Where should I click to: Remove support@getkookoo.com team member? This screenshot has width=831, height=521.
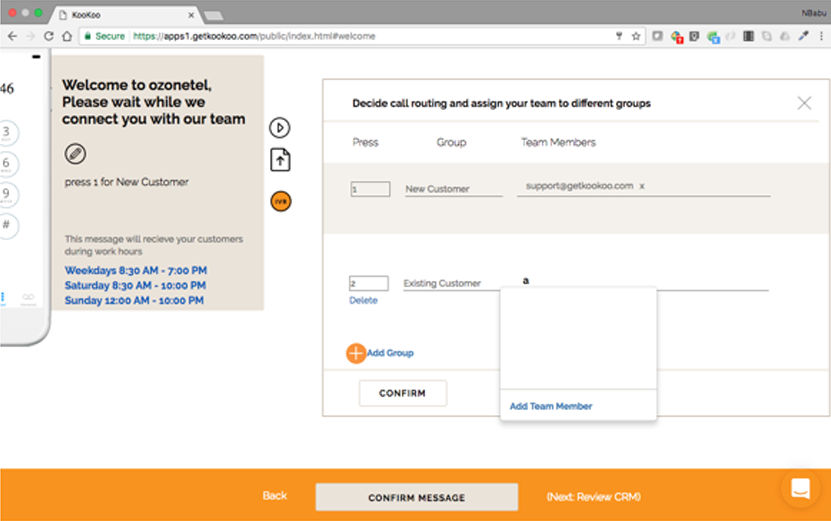(642, 186)
